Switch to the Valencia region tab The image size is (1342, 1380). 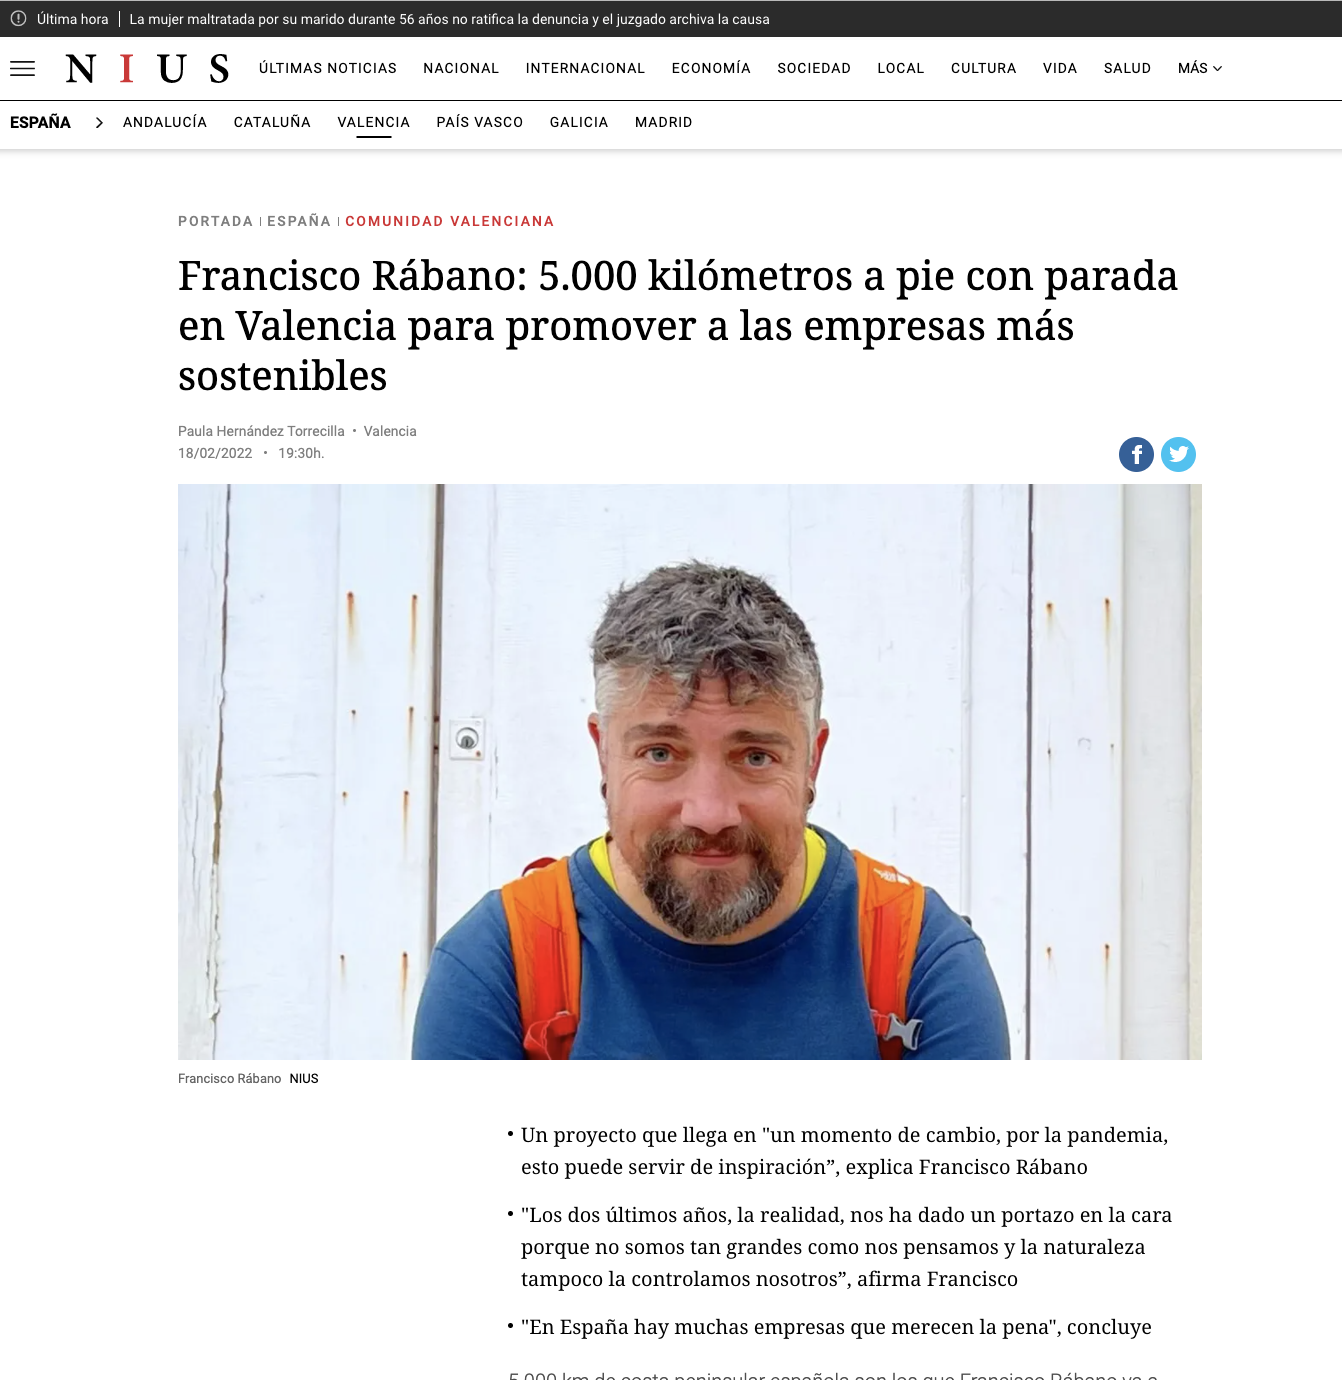[373, 122]
